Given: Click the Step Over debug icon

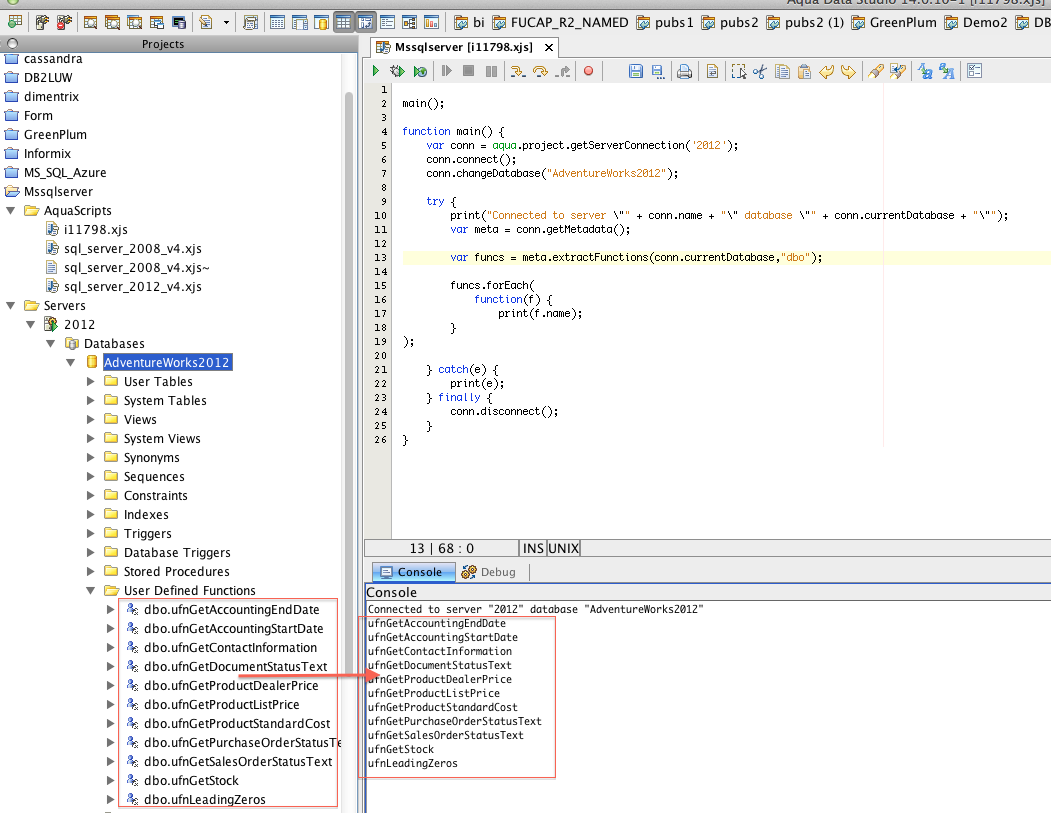Looking at the screenshot, I should (540, 71).
